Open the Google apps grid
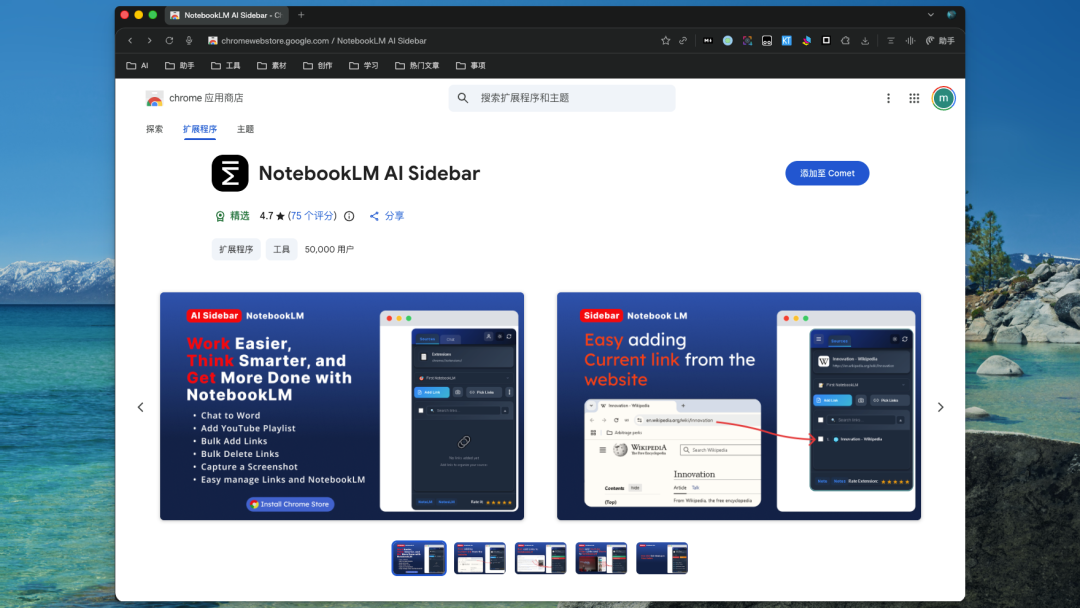The width and height of the screenshot is (1080, 608). (914, 98)
